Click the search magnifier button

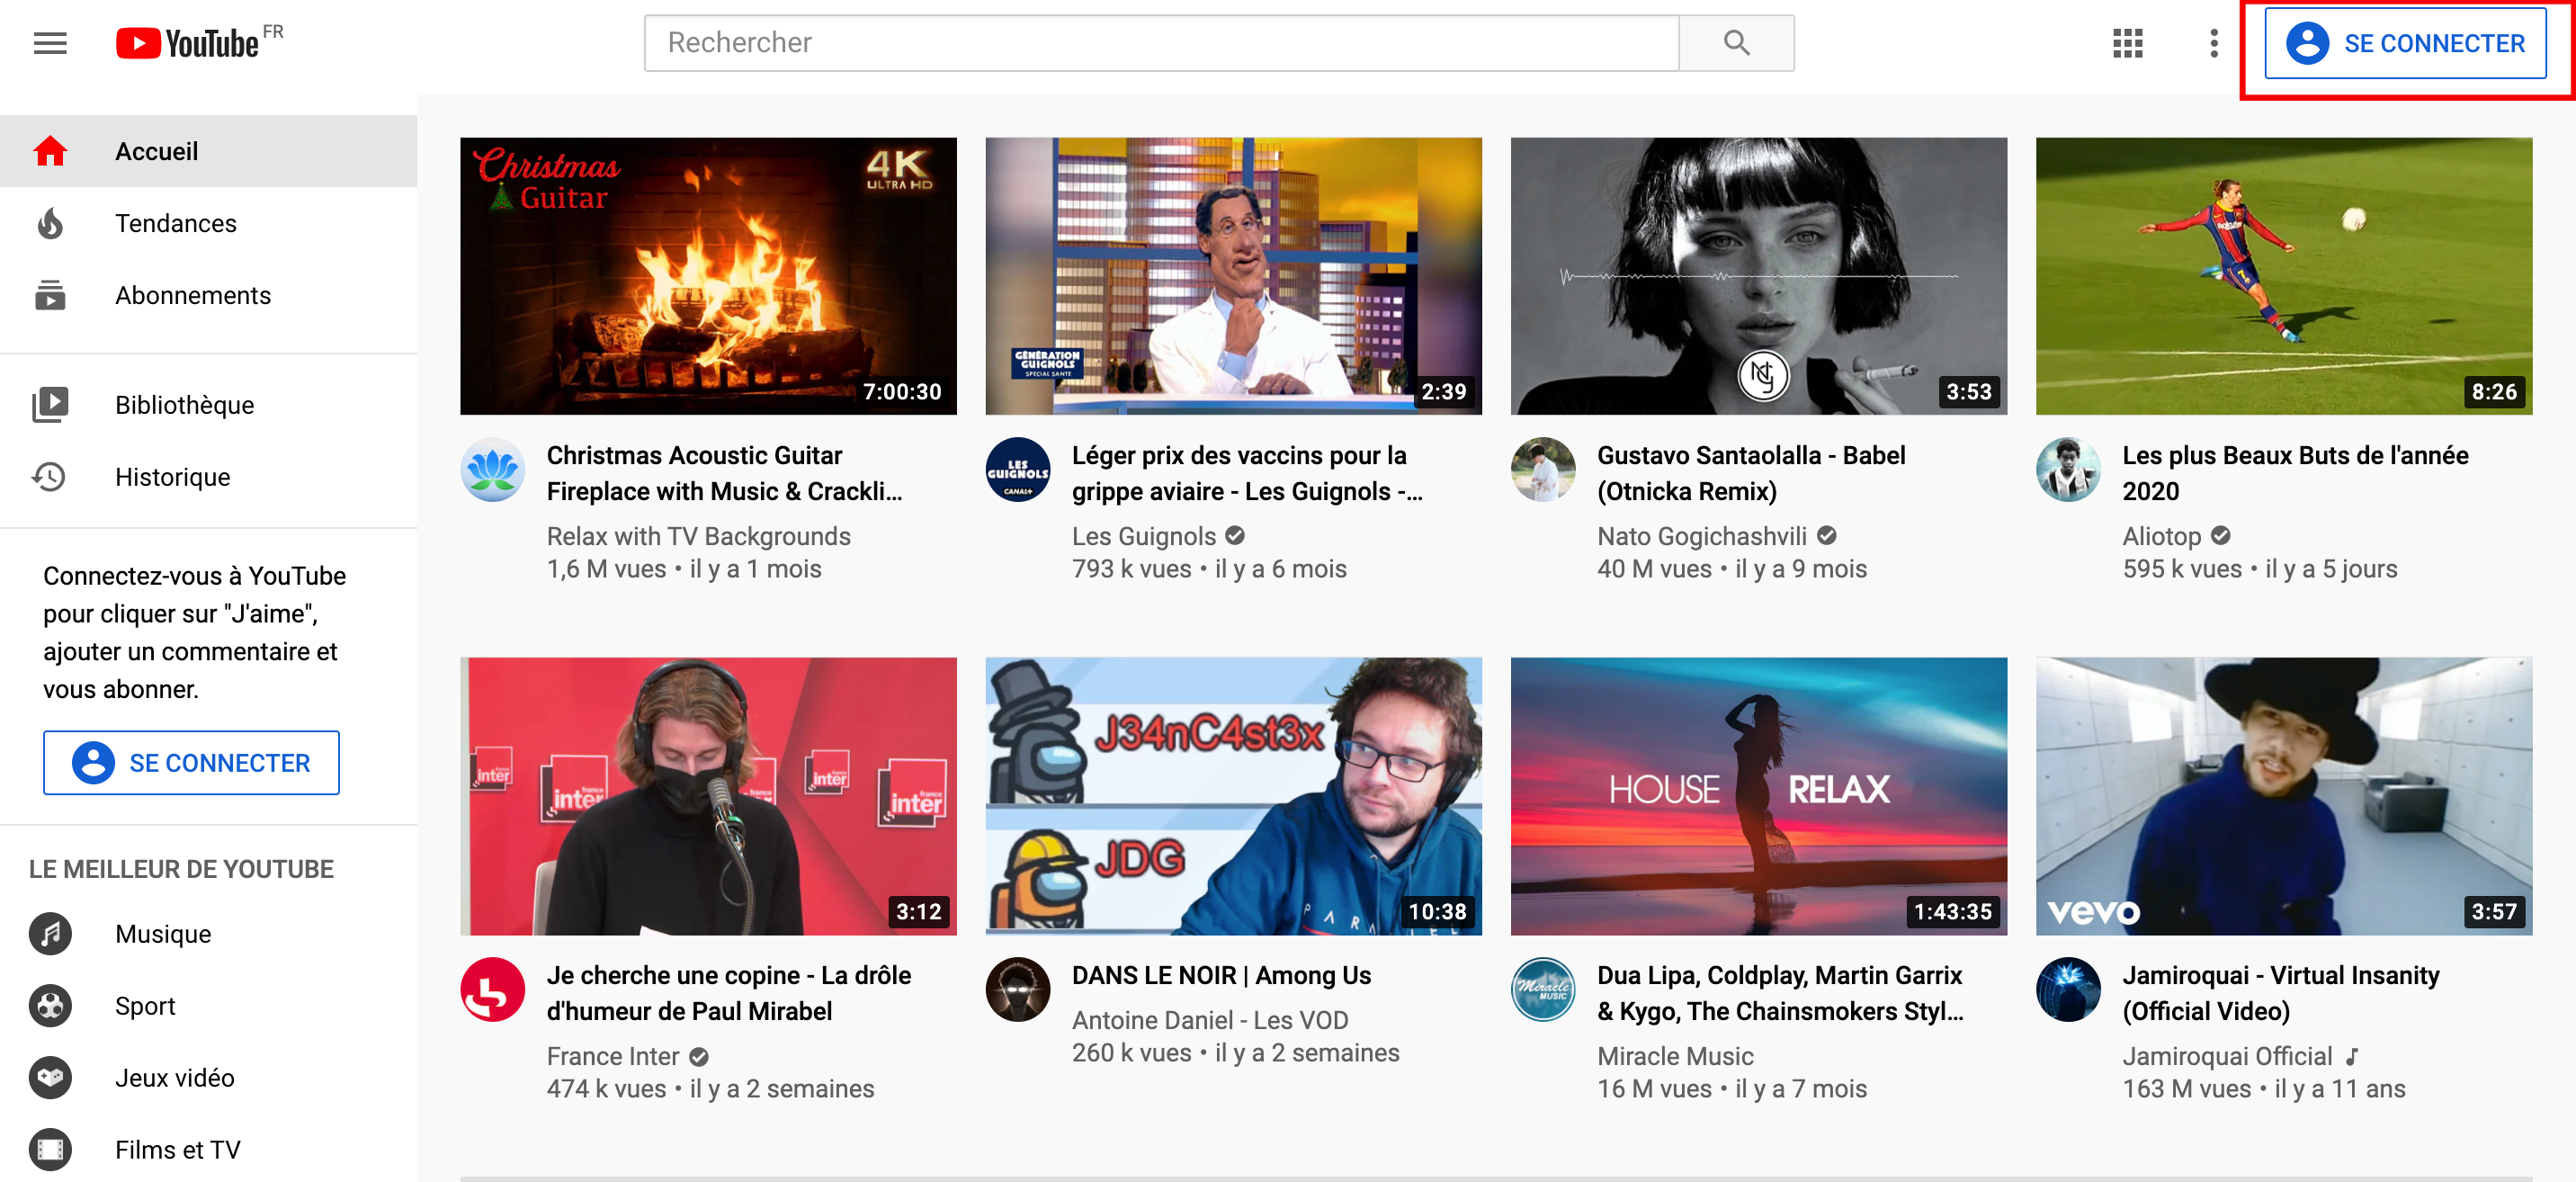[x=1736, y=43]
